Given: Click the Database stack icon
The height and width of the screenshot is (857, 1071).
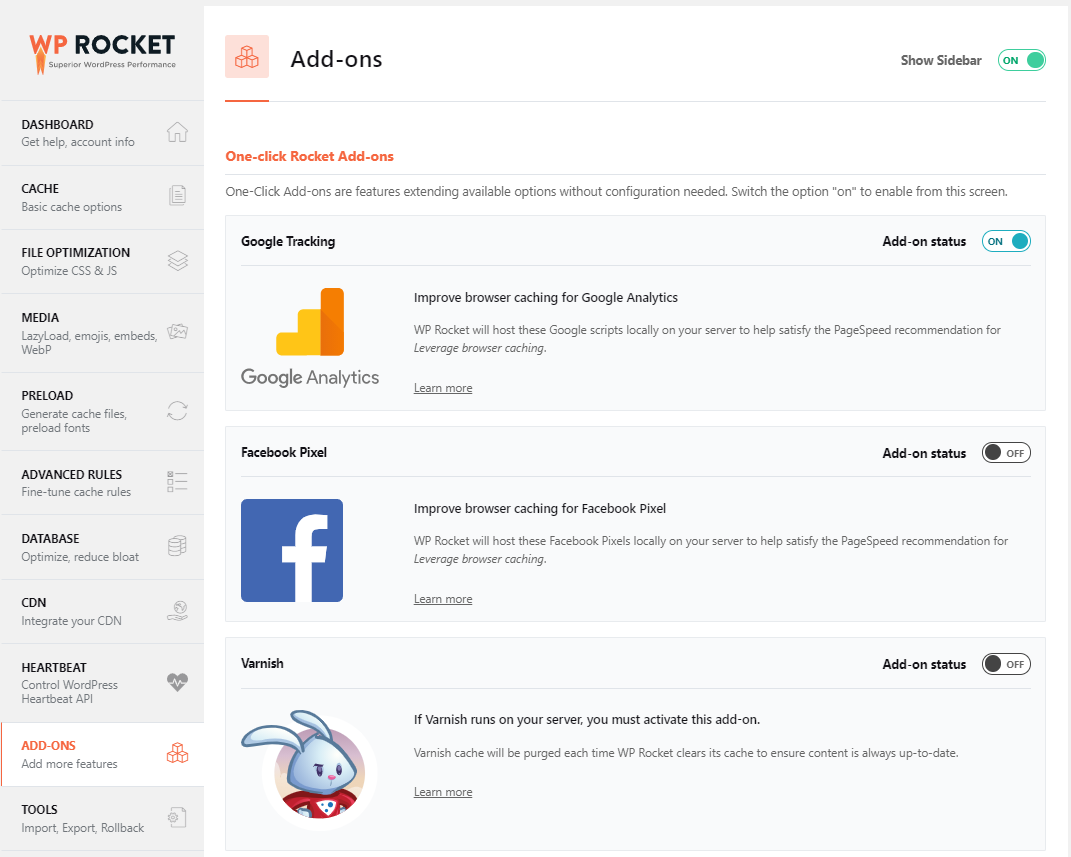Looking at the screenshot, I should coord(177,546).
